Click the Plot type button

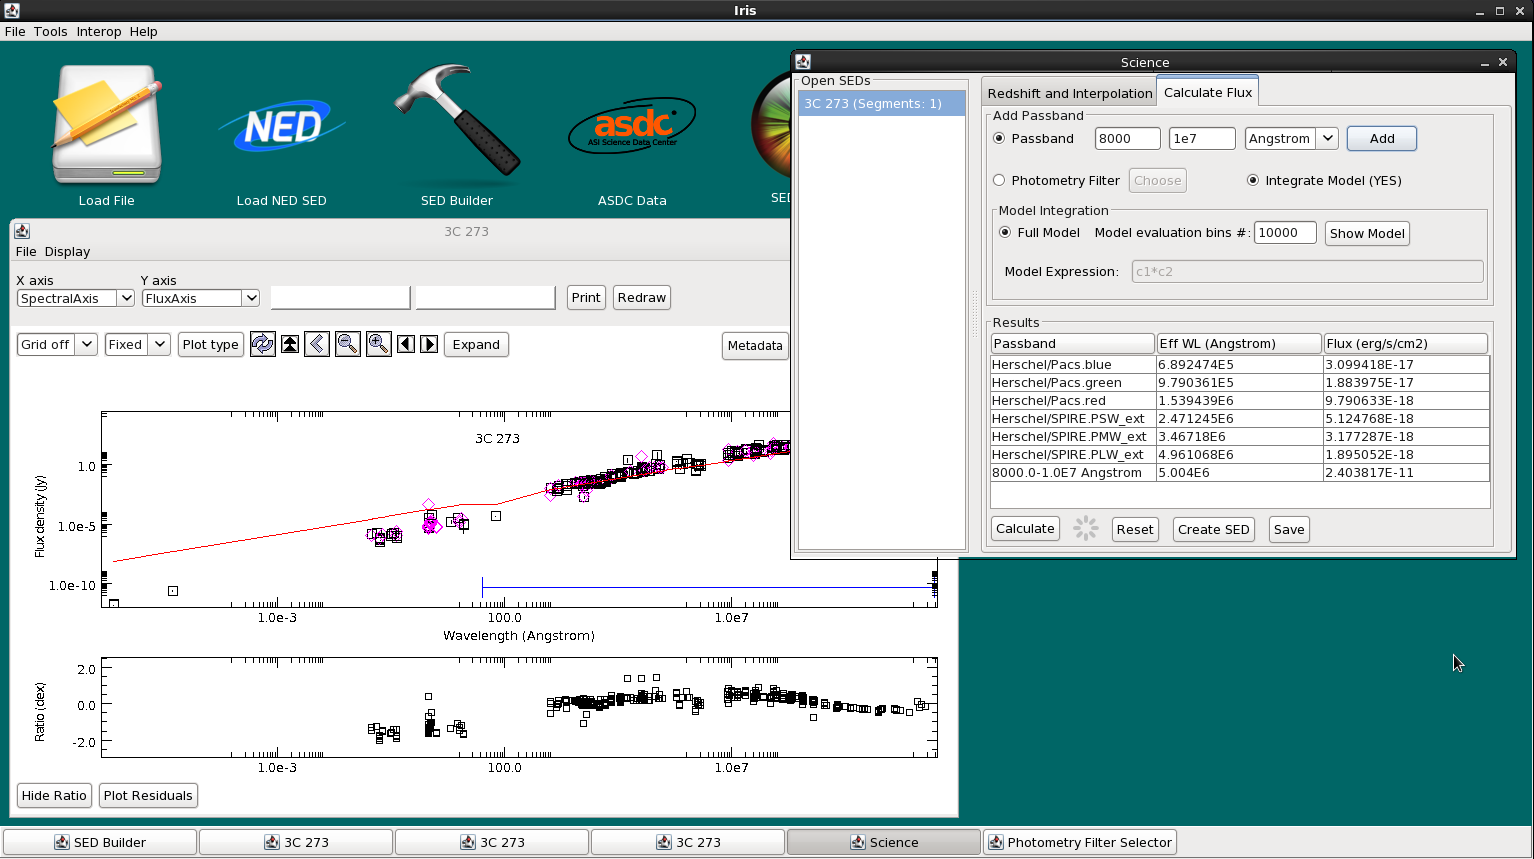tap(211, 345)
